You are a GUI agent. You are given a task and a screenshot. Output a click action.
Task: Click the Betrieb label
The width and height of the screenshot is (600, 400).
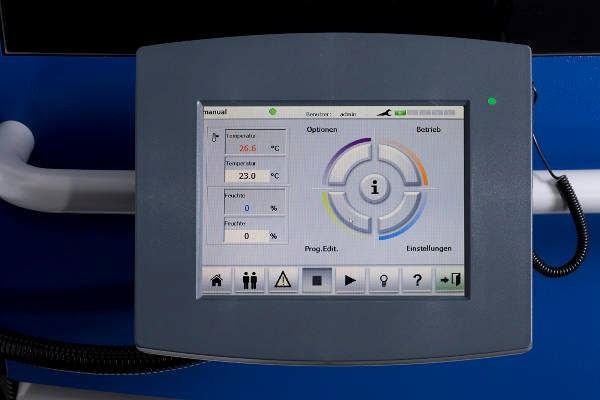[428, 130]
